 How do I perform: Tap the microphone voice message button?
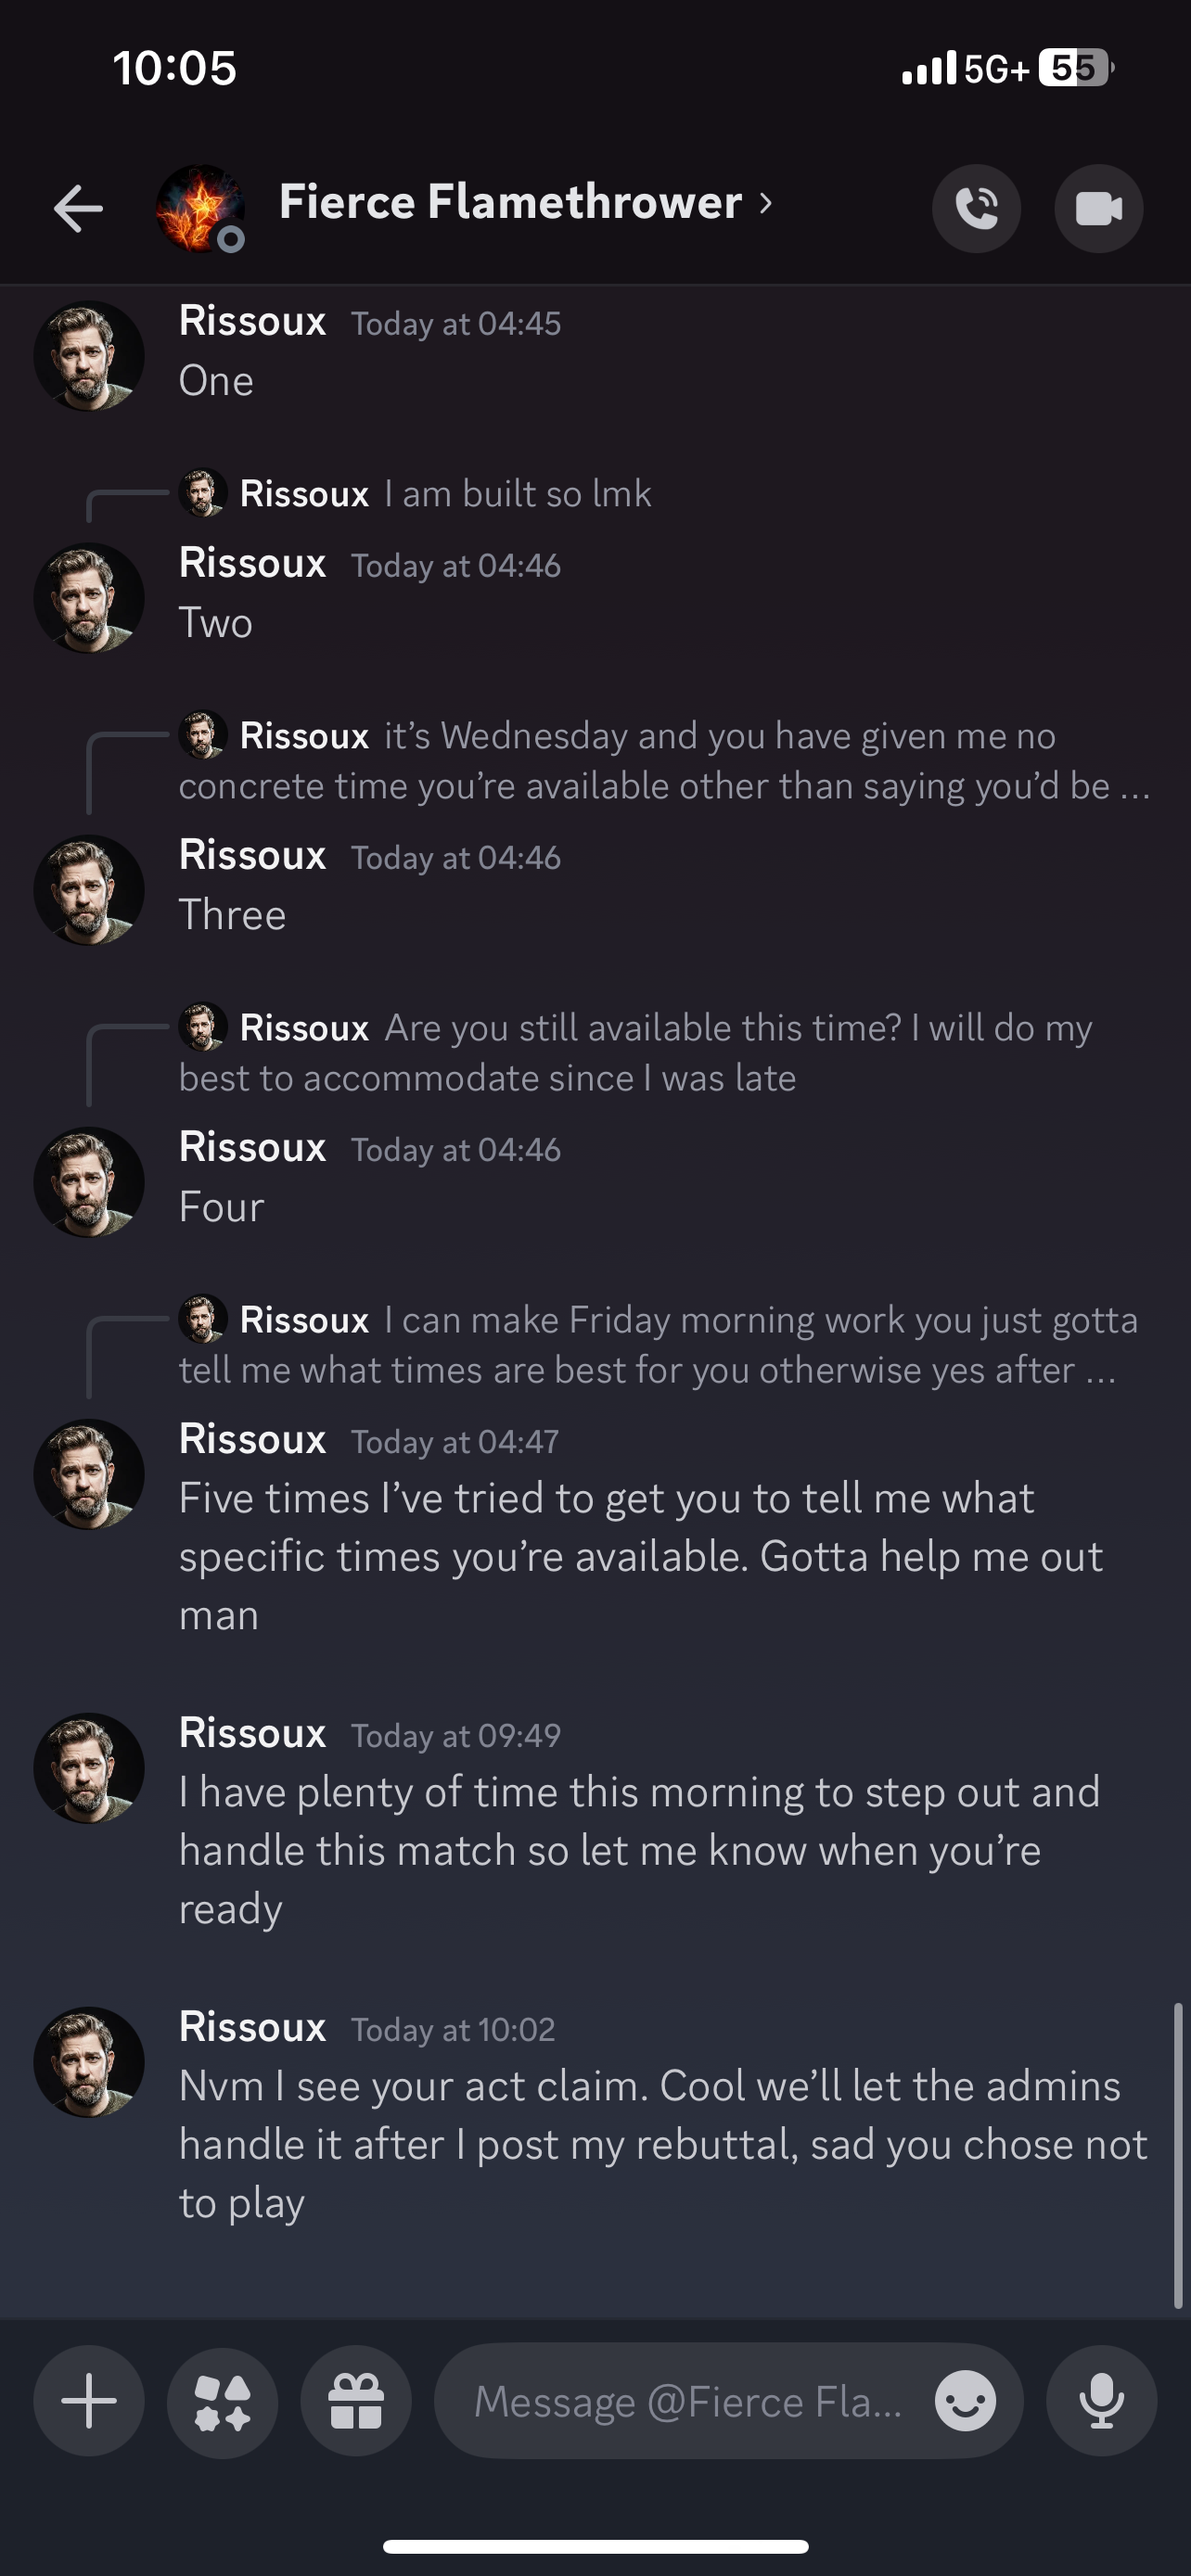pos(1101,2401)
